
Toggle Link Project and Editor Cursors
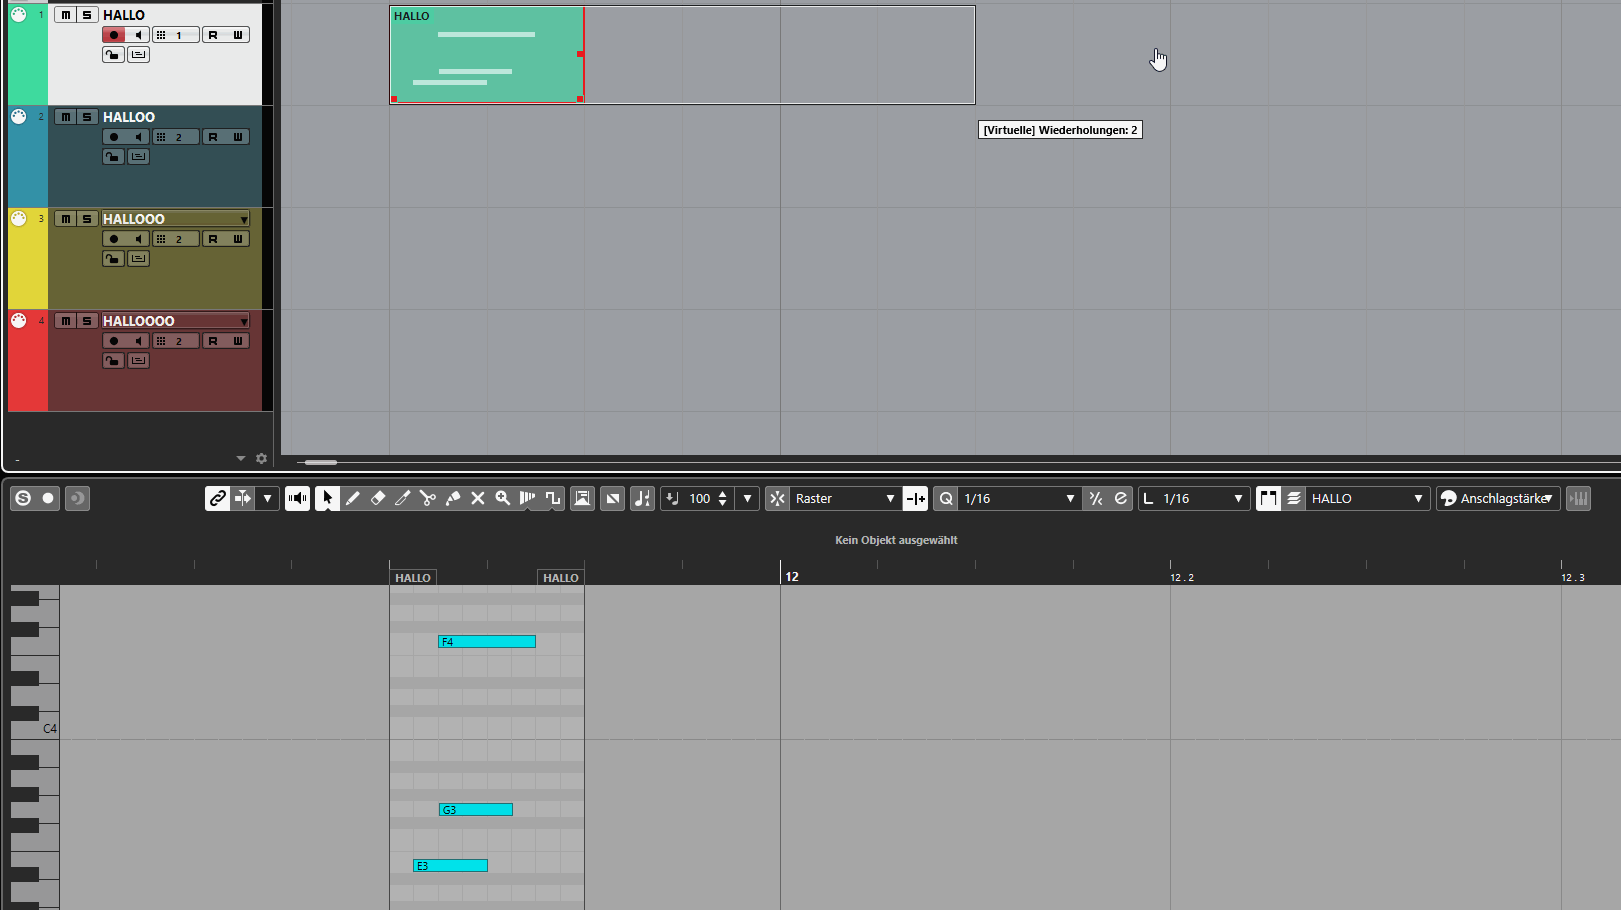tap(217, 498)
